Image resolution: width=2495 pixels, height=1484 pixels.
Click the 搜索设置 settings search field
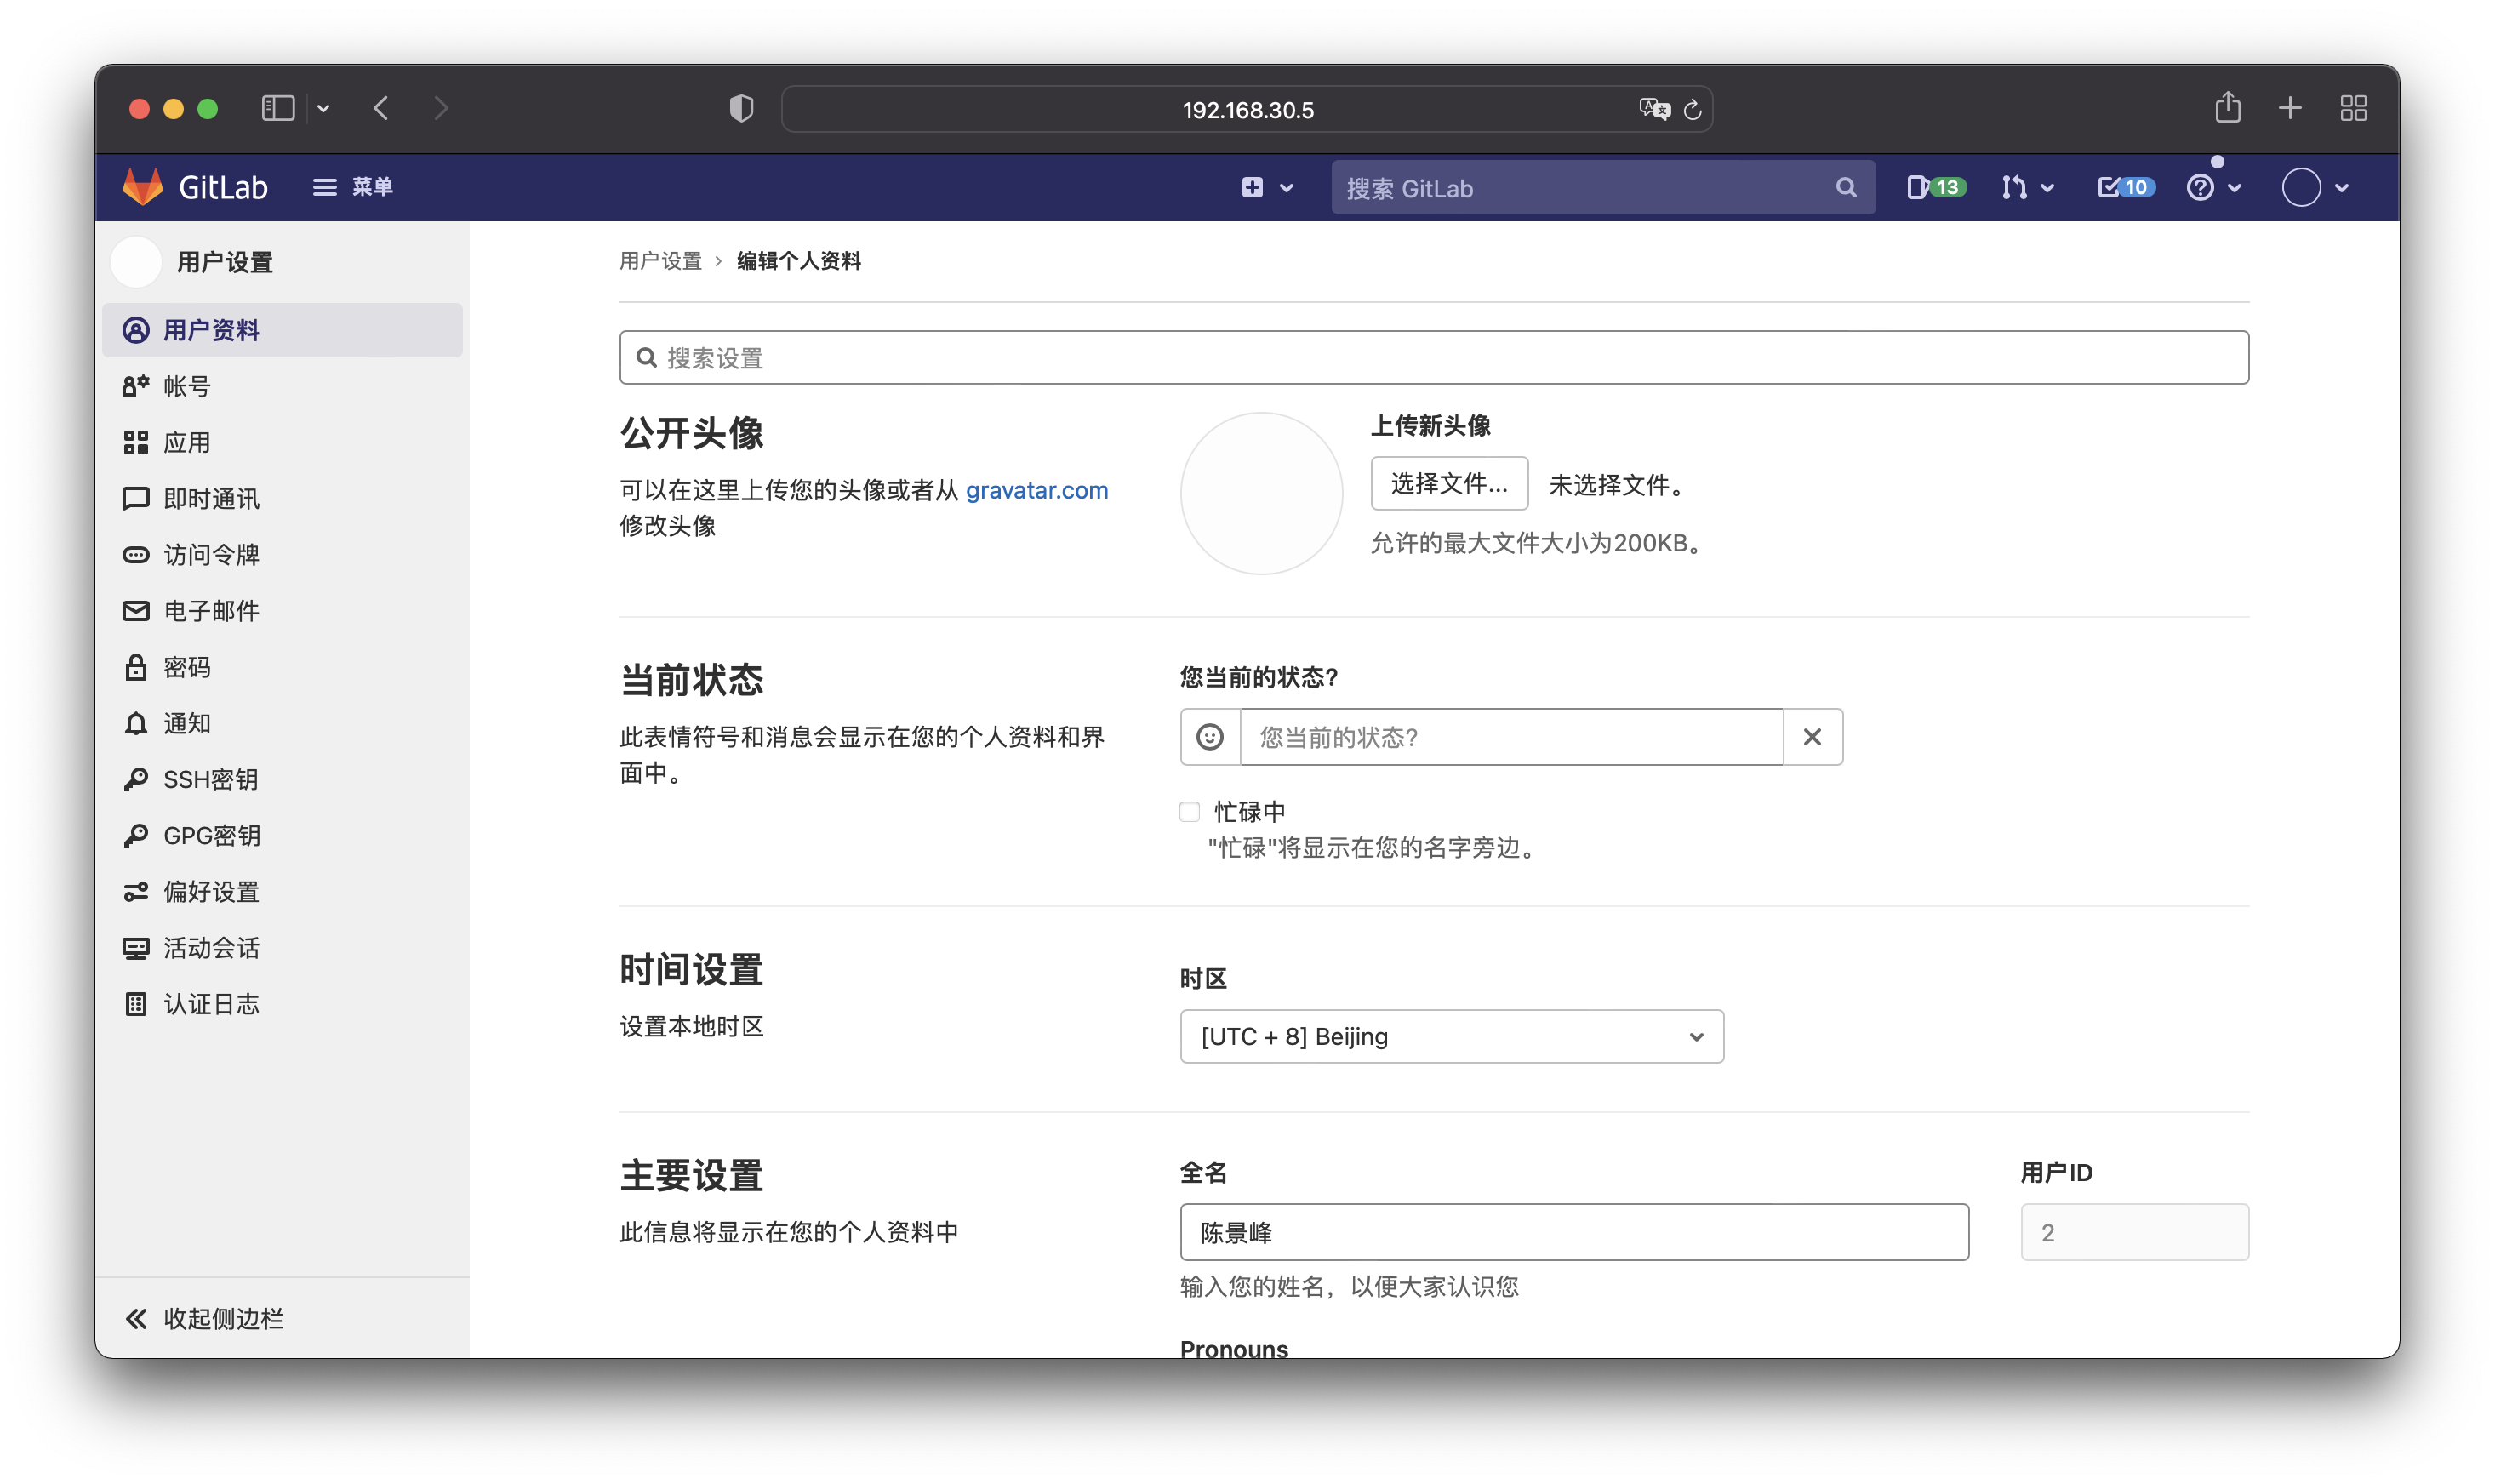coord(1433,358)
